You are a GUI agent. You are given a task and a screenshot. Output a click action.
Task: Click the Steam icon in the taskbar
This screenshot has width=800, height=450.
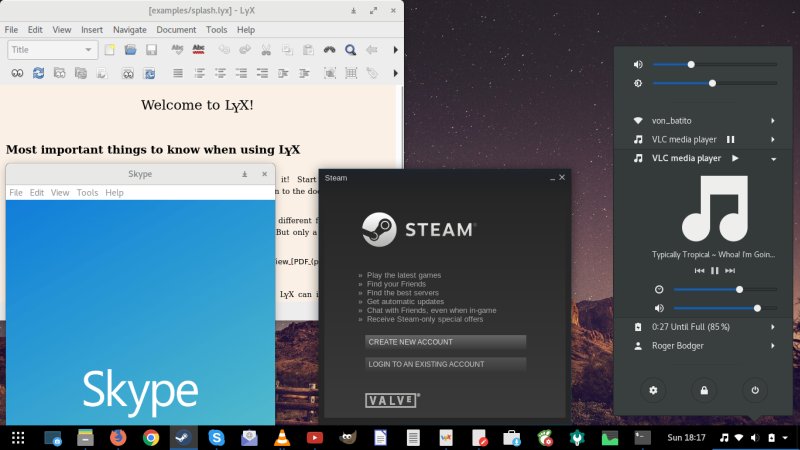(x=183, y=438)
